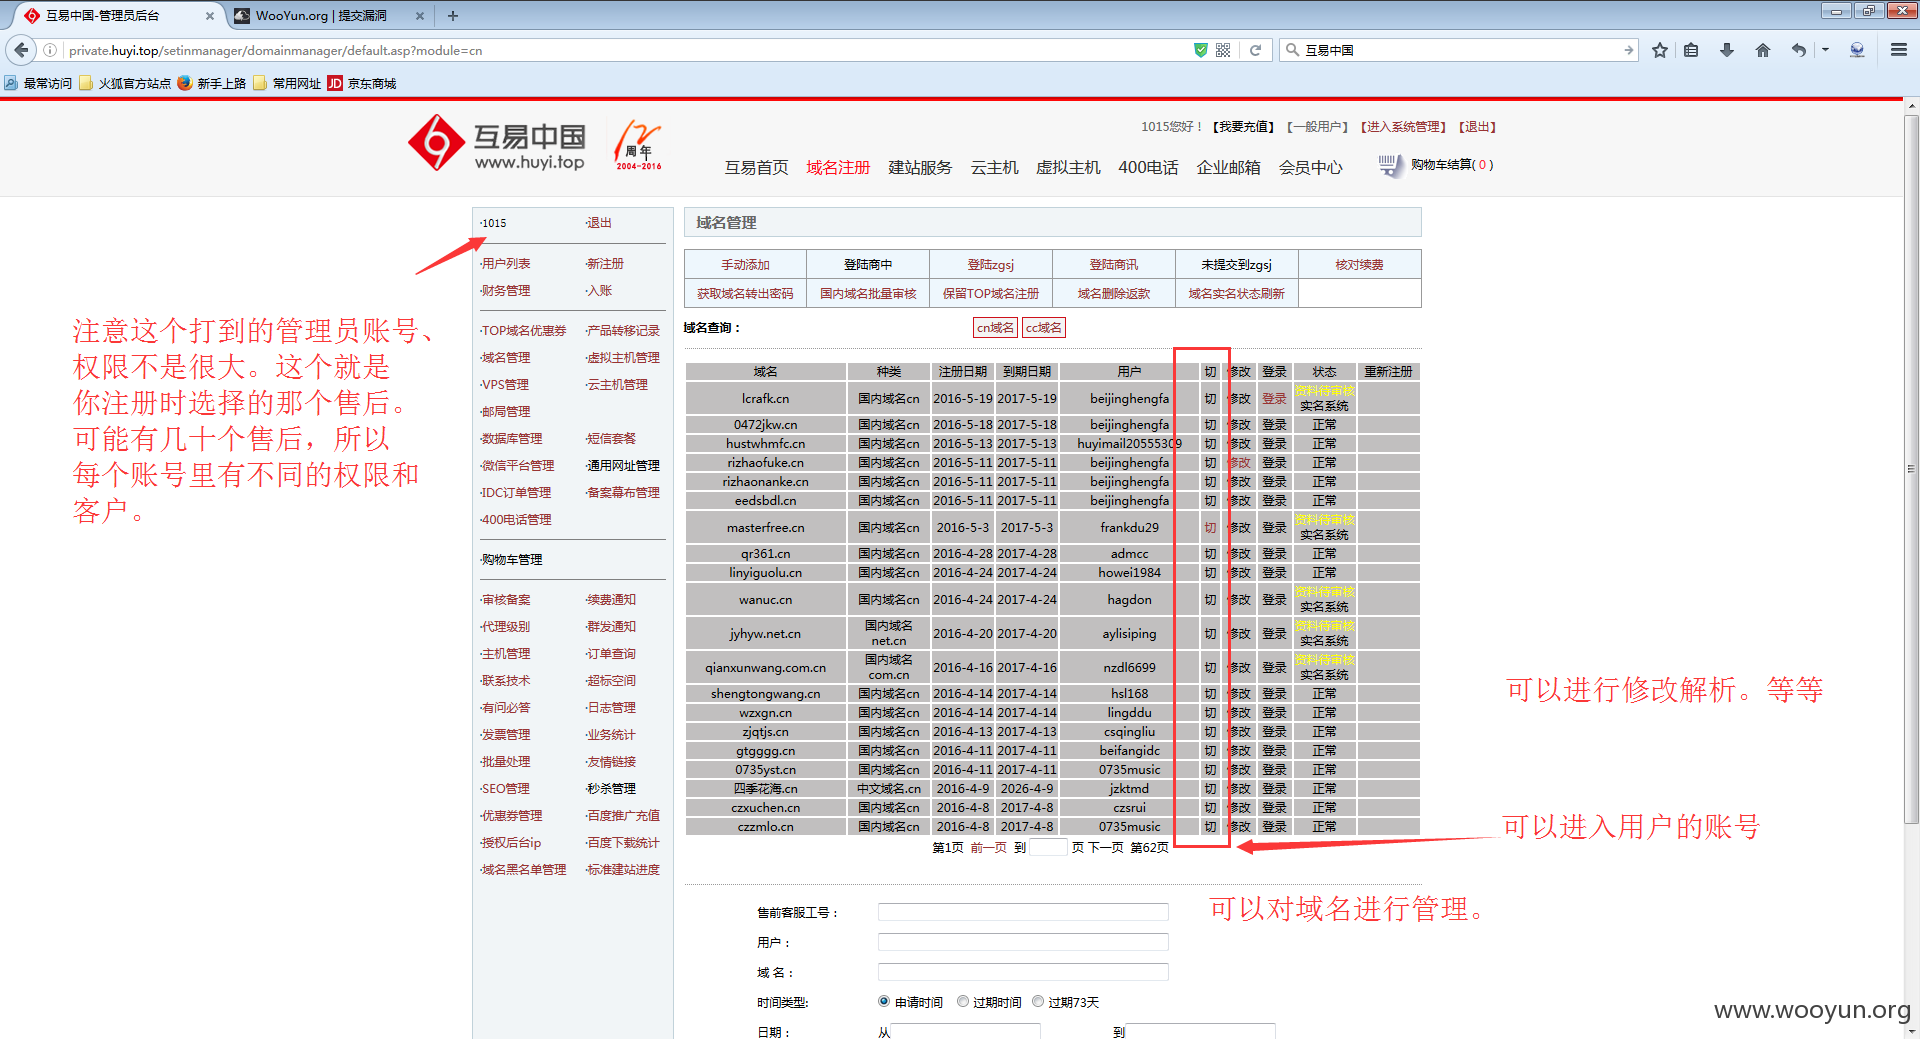Click the 域名 search input field

coord(1023,972)
